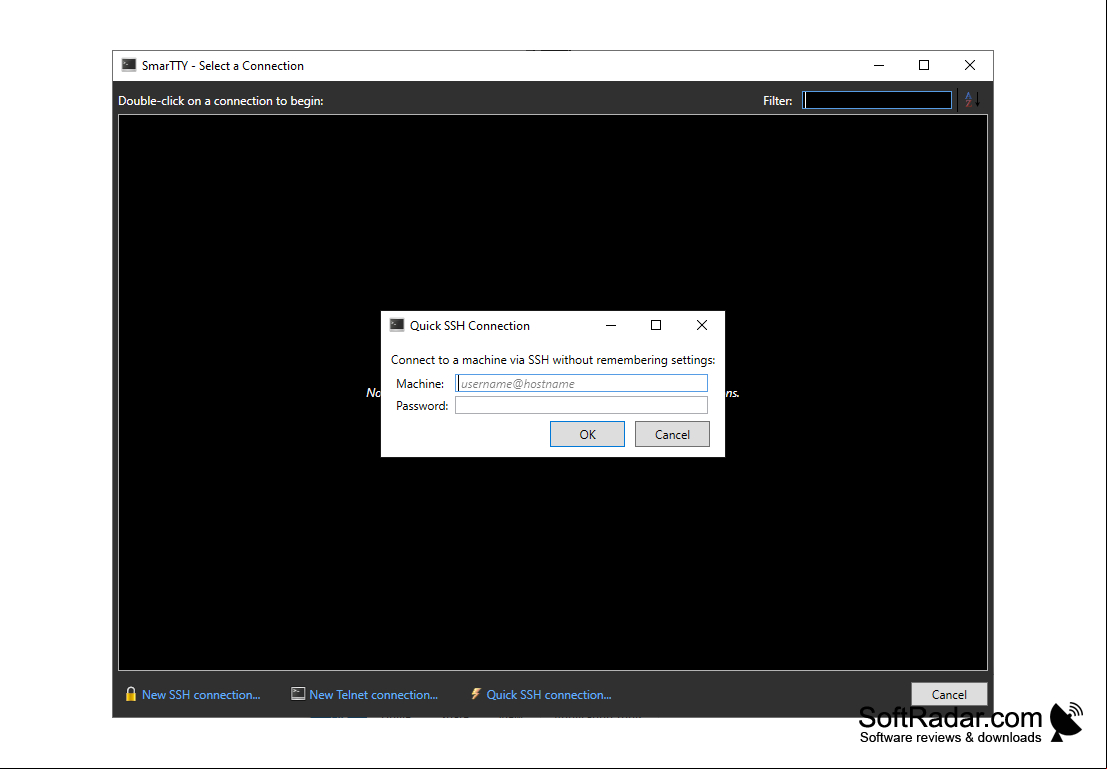The width and height of the screenshot is (1107, 769).
Task: Click the SmarTTY app icon in title bar
Action: [x=128, y=65]
